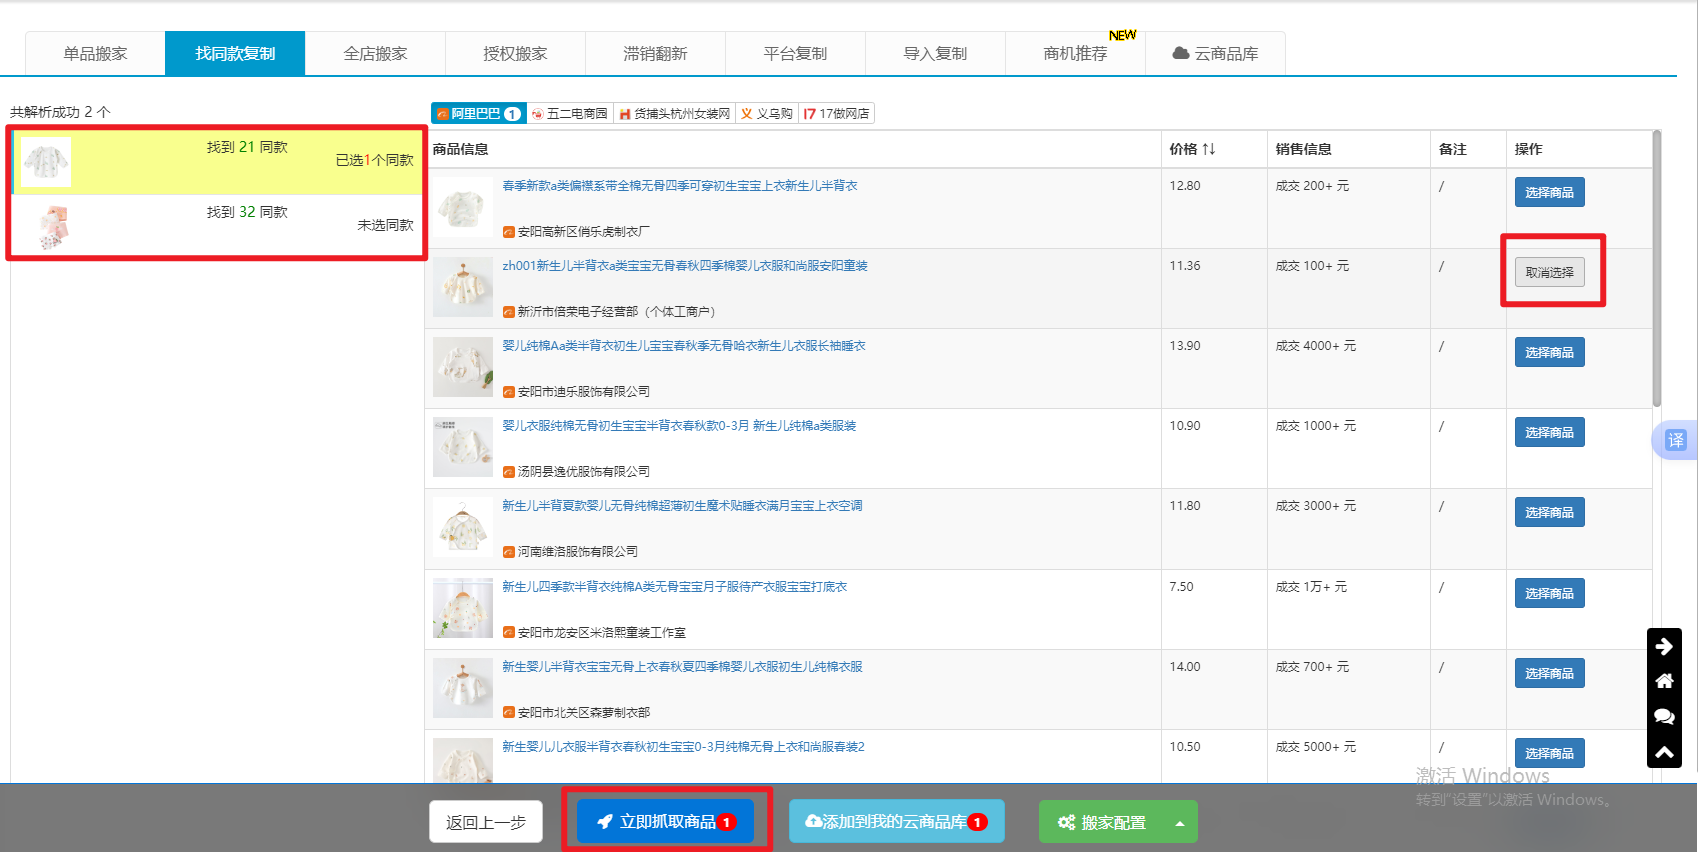Viewport: 1698px width, 852px height.
Task: Click the 立即抓取商品 button
Action: tap(666, 822)
